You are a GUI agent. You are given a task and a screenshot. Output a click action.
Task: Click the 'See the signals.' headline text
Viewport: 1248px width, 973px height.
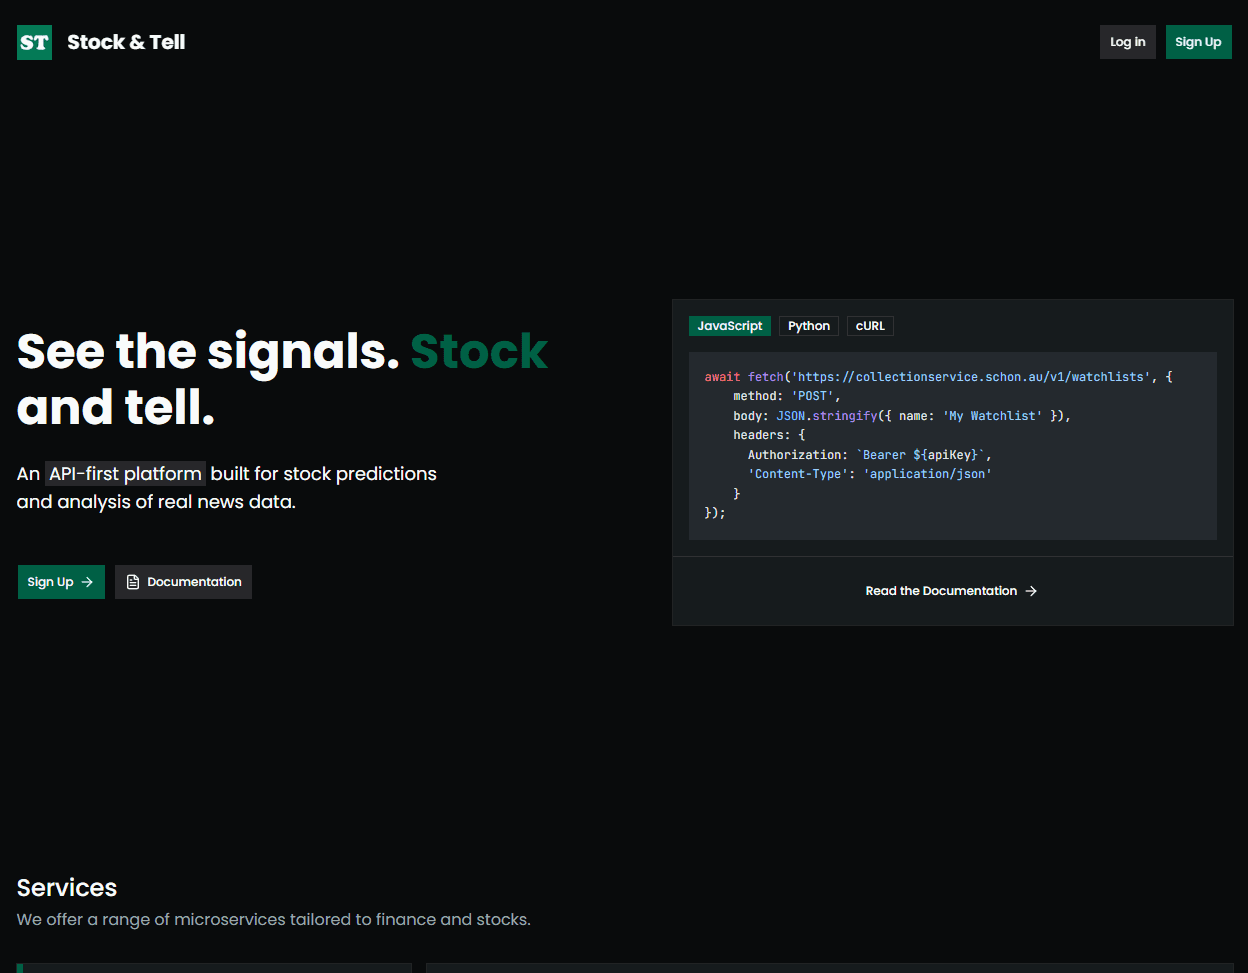pos(208,351)
